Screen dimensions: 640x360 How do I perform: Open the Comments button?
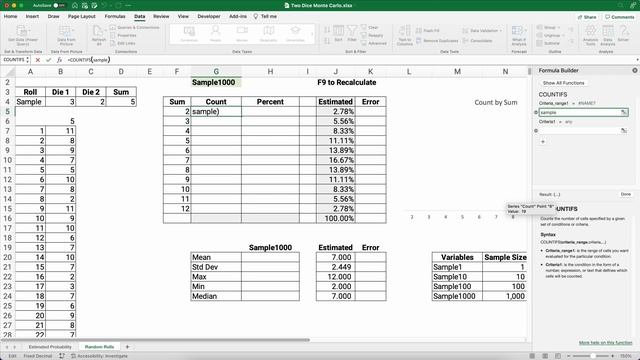click(x=620, y=17)
